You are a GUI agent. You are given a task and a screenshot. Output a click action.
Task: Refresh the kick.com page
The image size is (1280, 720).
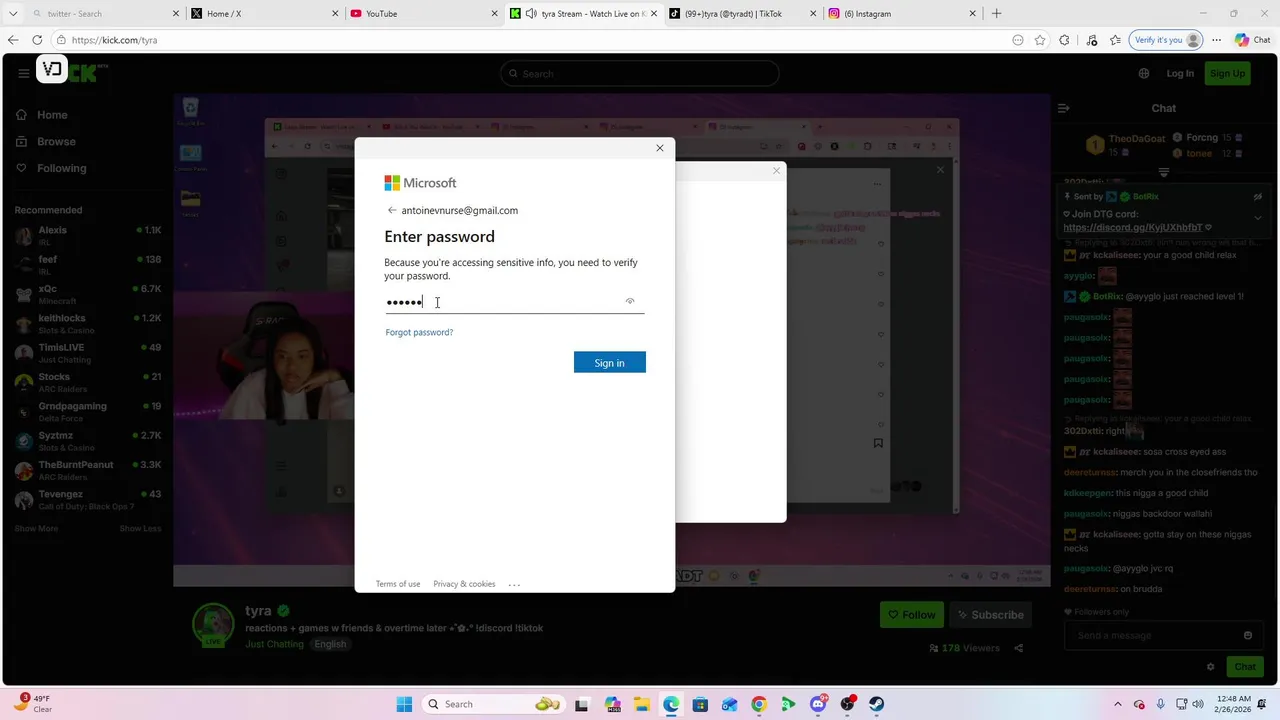tap(37, 40)
